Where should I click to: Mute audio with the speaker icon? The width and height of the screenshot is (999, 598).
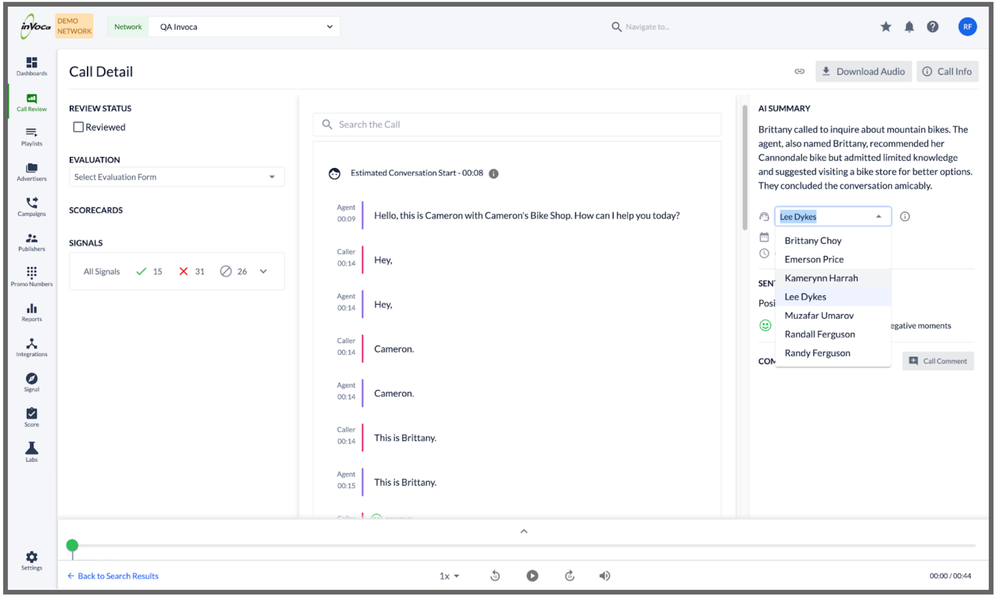(x=604, y=576)
